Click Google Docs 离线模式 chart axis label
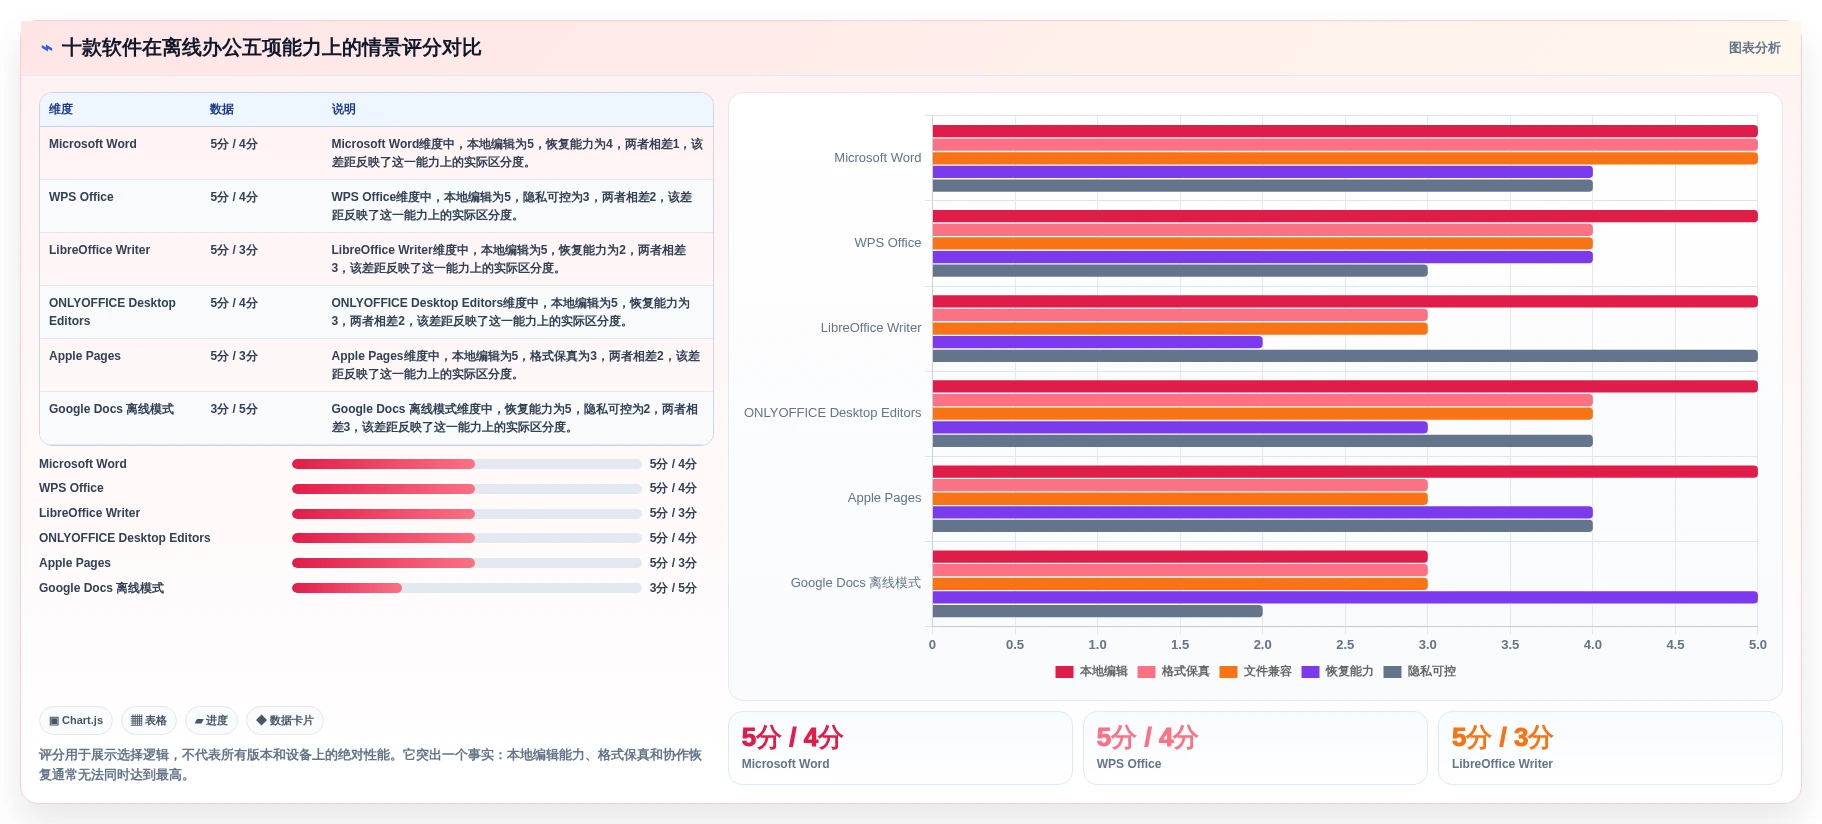The width and height of the screenshot is (1822, 824). pos(855,583)
